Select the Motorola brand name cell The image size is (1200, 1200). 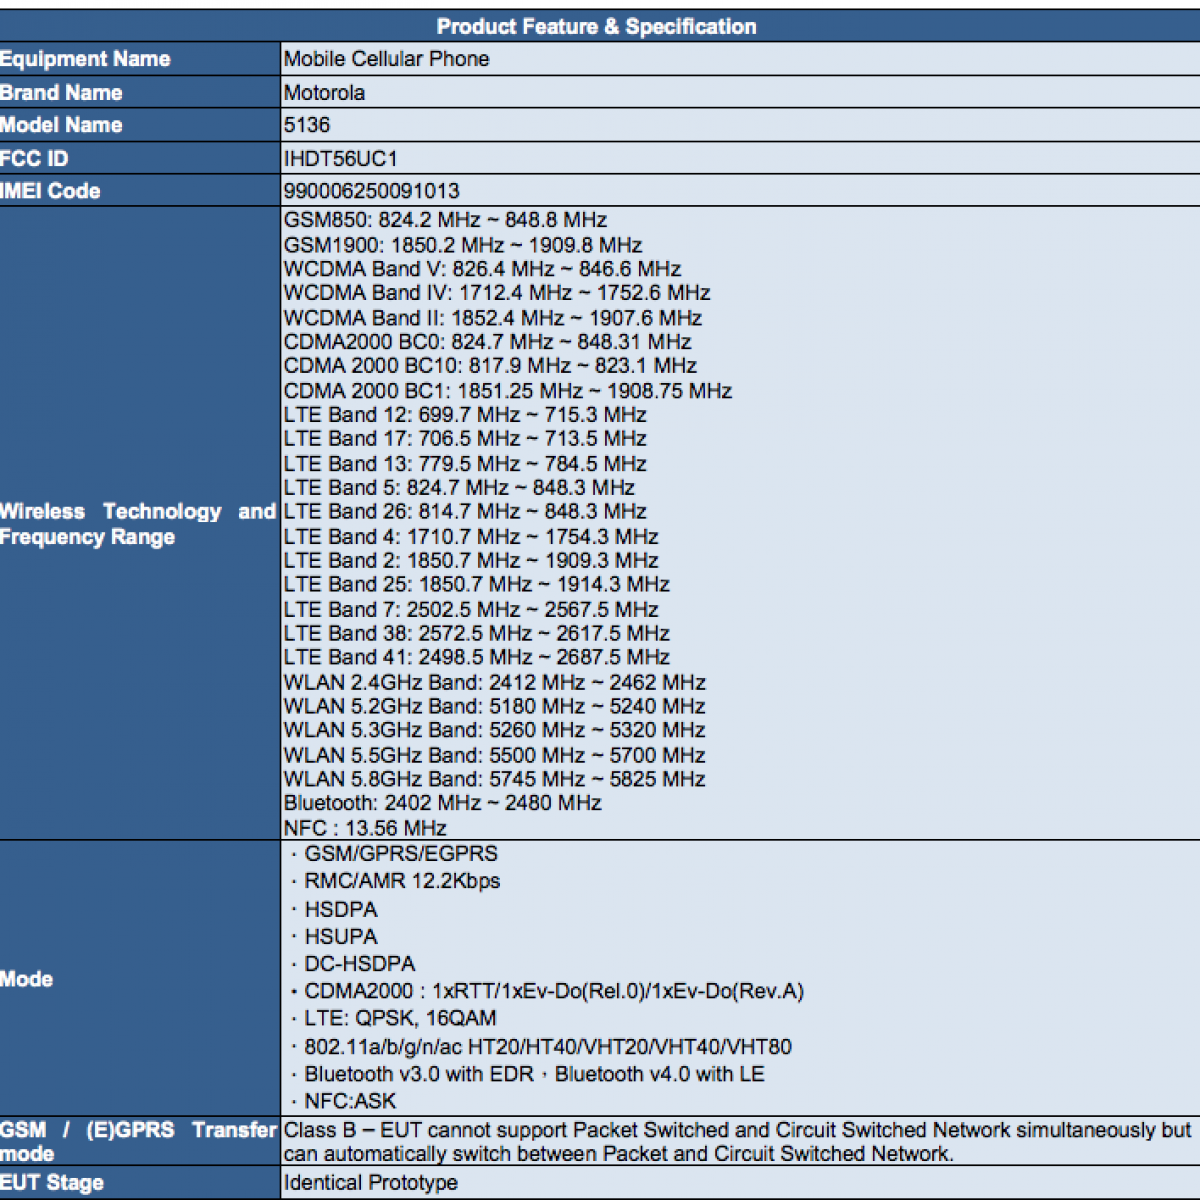coord(325,93)
